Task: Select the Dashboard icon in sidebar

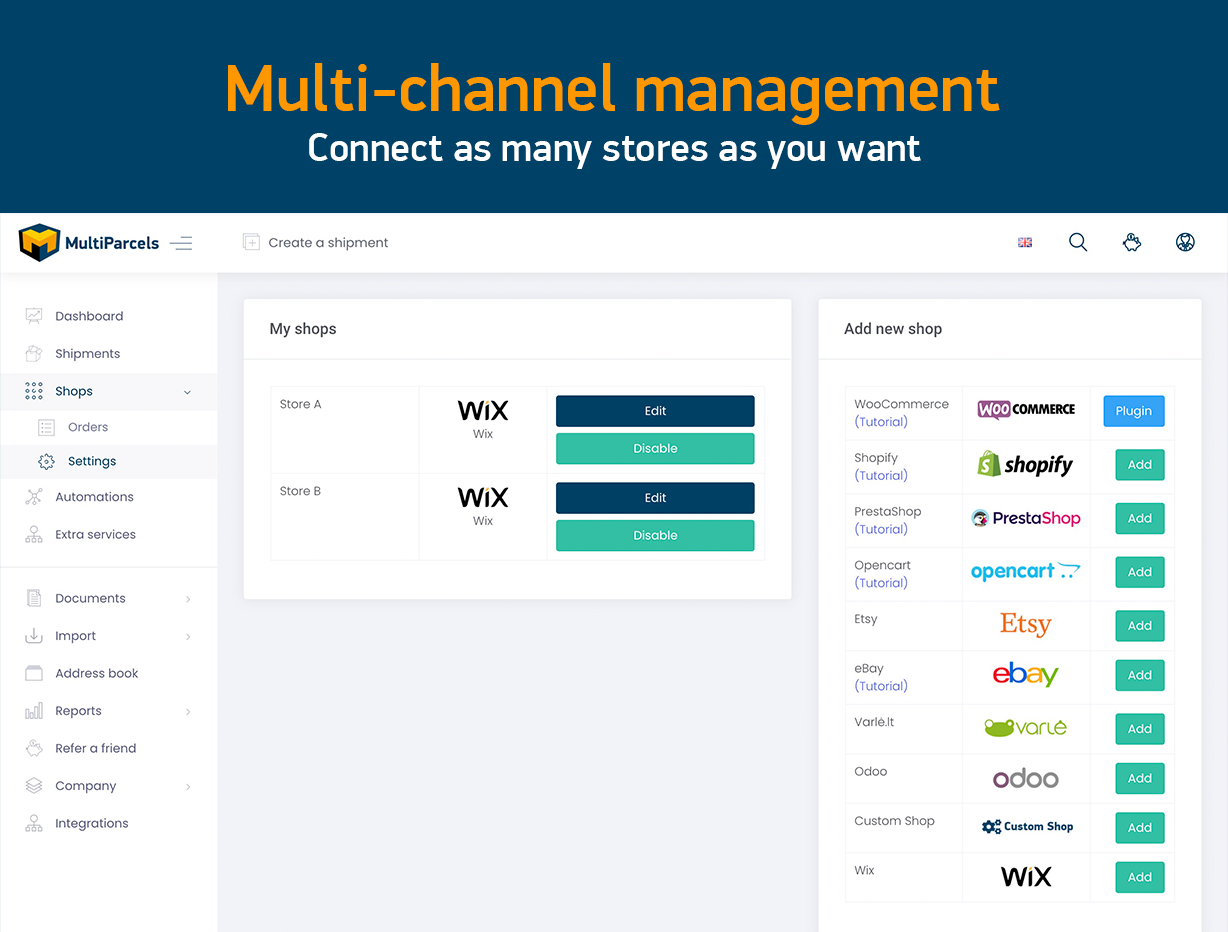Action: coord(33,315)
